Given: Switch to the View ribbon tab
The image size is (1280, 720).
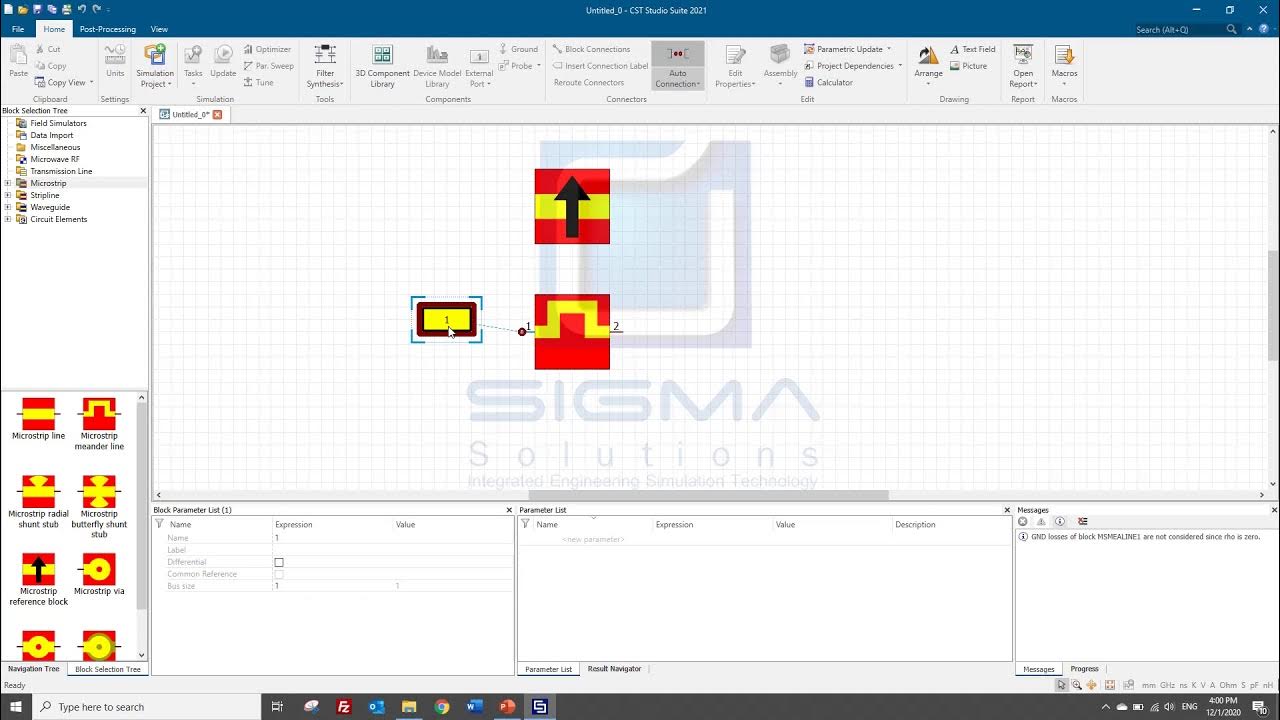Looking at the screenshot, I should (159, 29).
